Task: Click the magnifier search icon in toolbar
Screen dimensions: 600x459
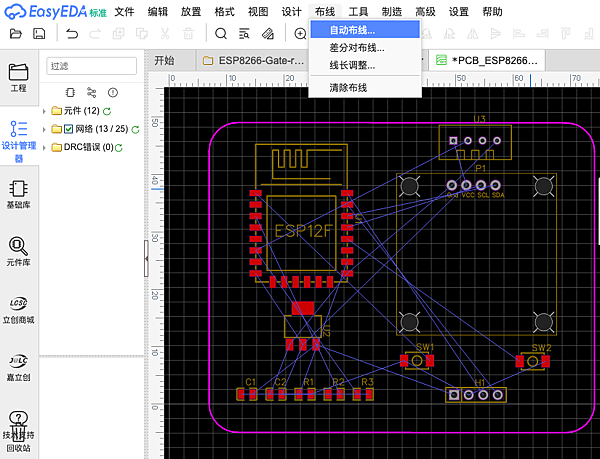Action: click(221, 34)
